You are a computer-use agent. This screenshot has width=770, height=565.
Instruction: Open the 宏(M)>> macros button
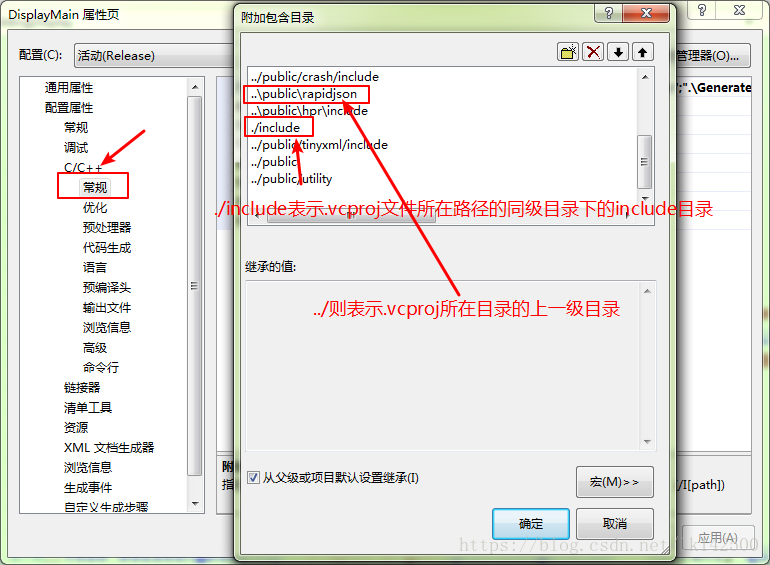[x=614, y=482]
